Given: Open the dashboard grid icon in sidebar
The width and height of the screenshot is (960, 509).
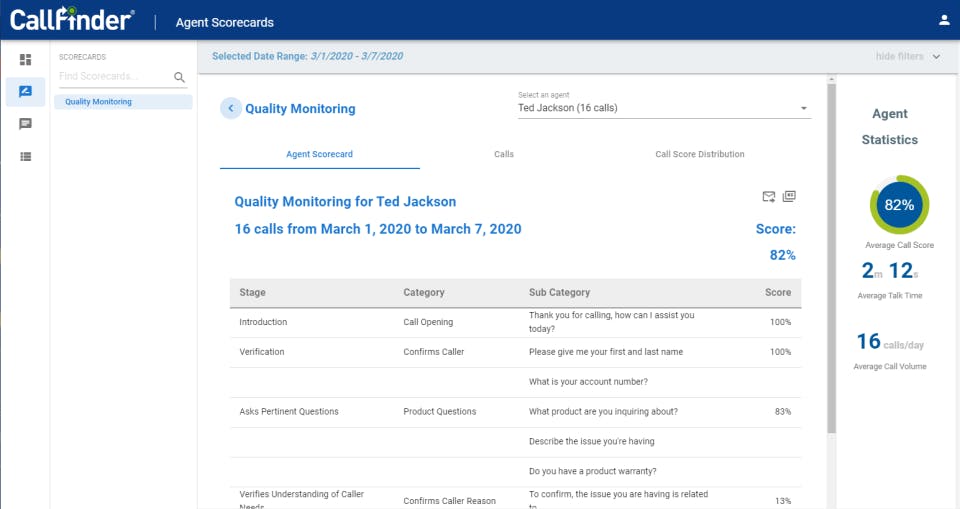Looking at the screenshot, I should tap(25, 60).
